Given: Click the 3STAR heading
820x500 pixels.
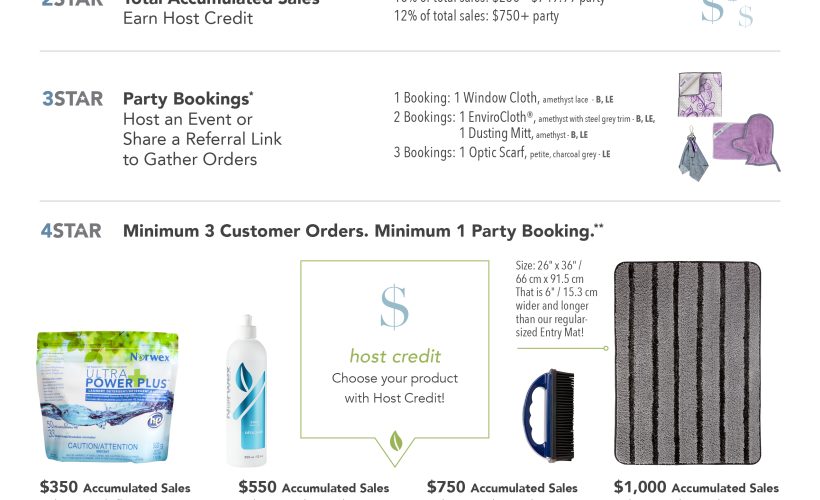Looking at the screenshot, I should 72,99.
